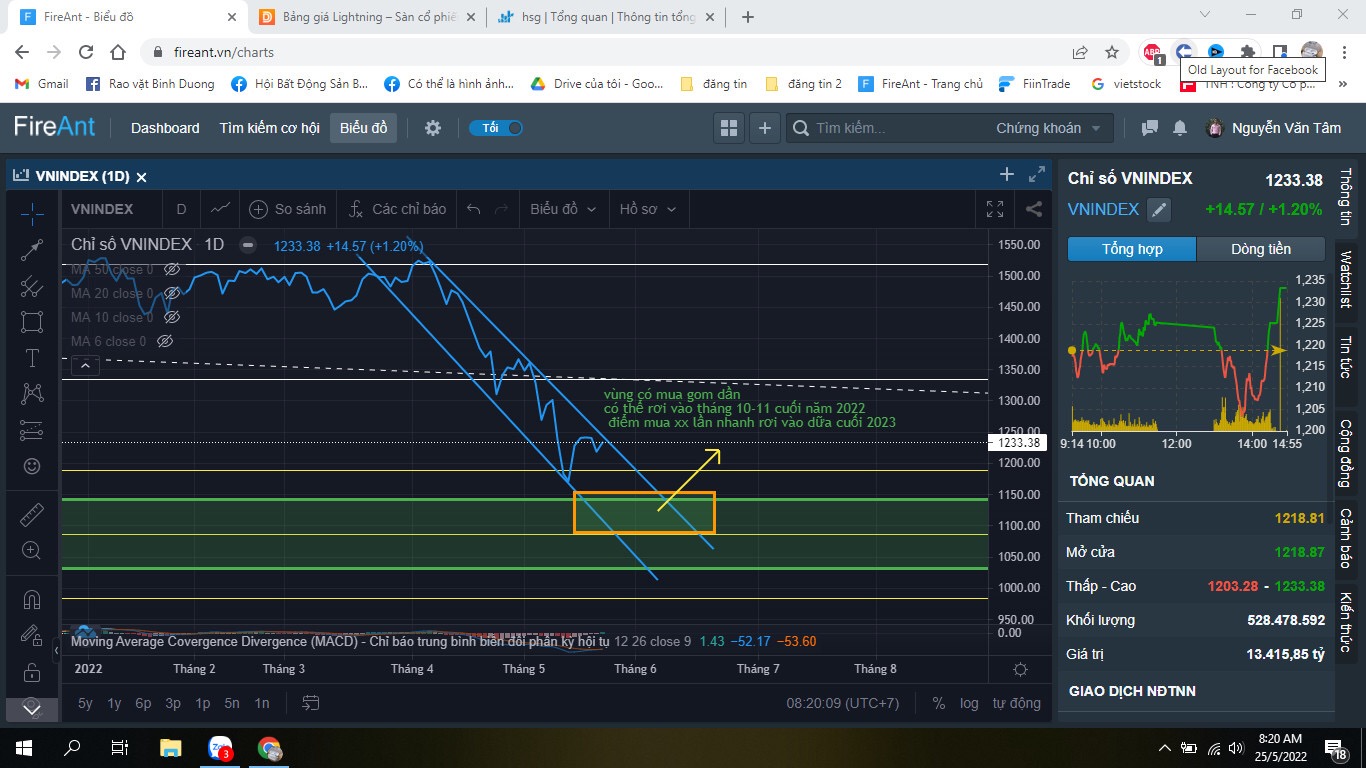Show the MA 50 indicator via eye icon

(x=172, y=269)
